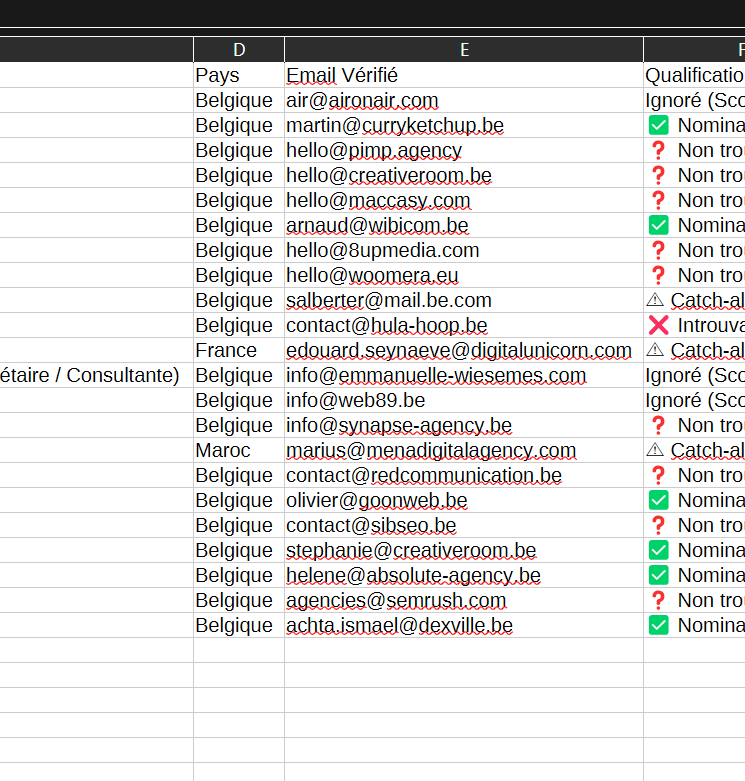The height and width of the screenshot is (781, 745).
Task: Select cell with agencies@semrush.com
Action: [464, 600]
